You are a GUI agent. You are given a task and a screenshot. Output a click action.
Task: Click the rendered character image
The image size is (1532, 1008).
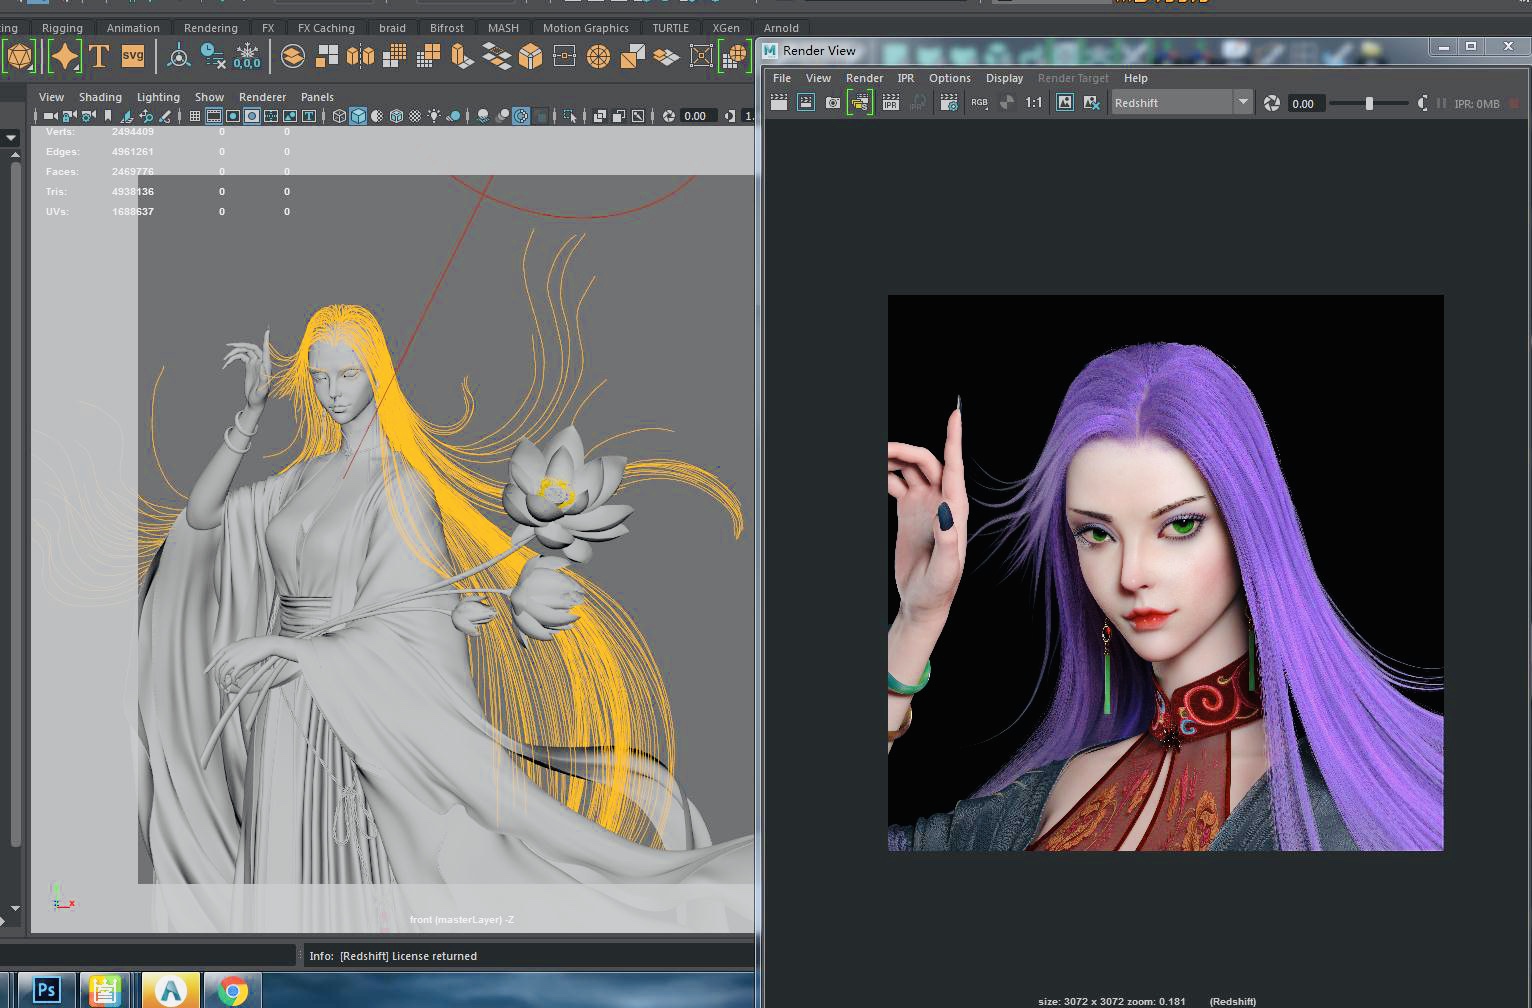1166,573
